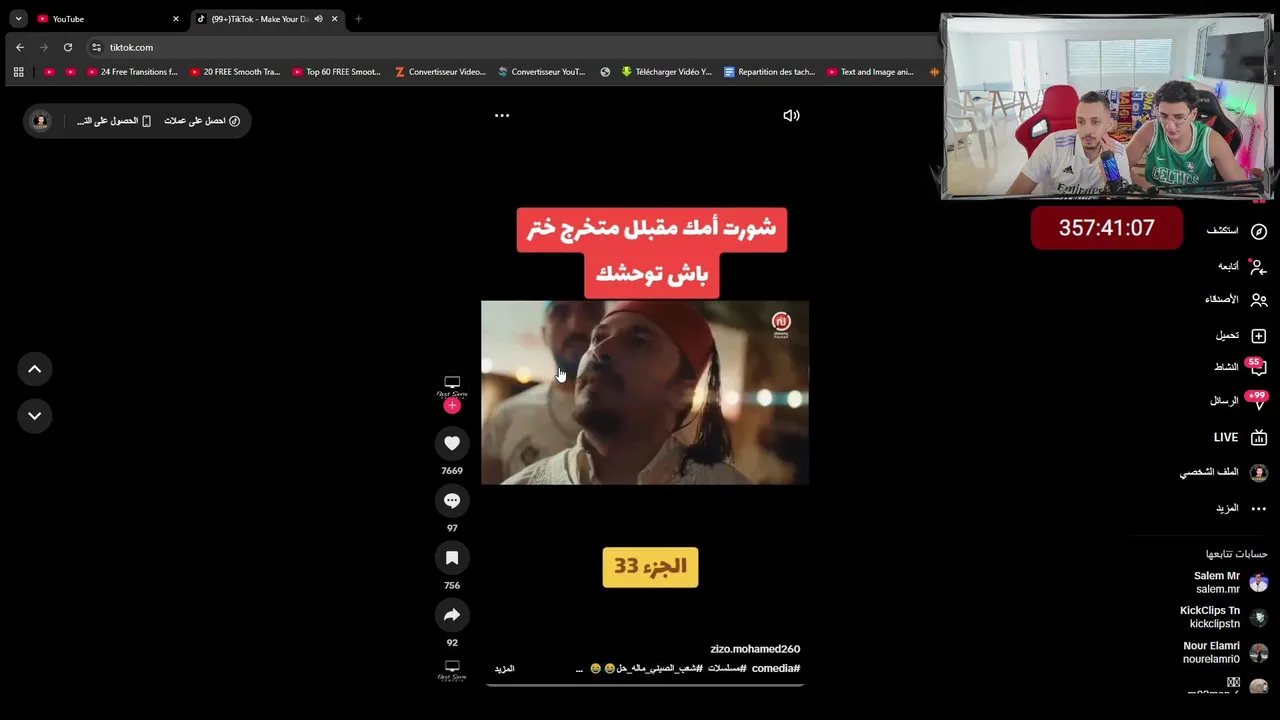Open the profile avatar in the top-left pill
Screen dimensions: 1280x720
coord(40,121)
